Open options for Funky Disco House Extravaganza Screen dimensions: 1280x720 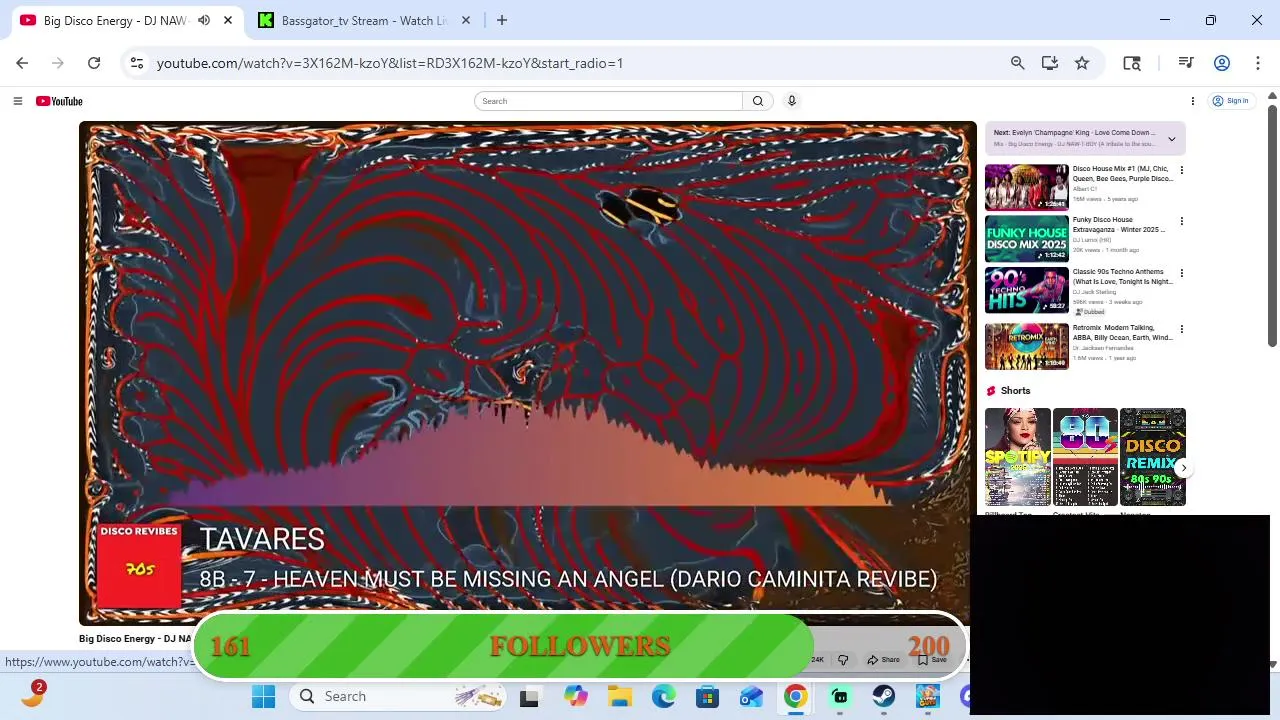[1181, 222]
